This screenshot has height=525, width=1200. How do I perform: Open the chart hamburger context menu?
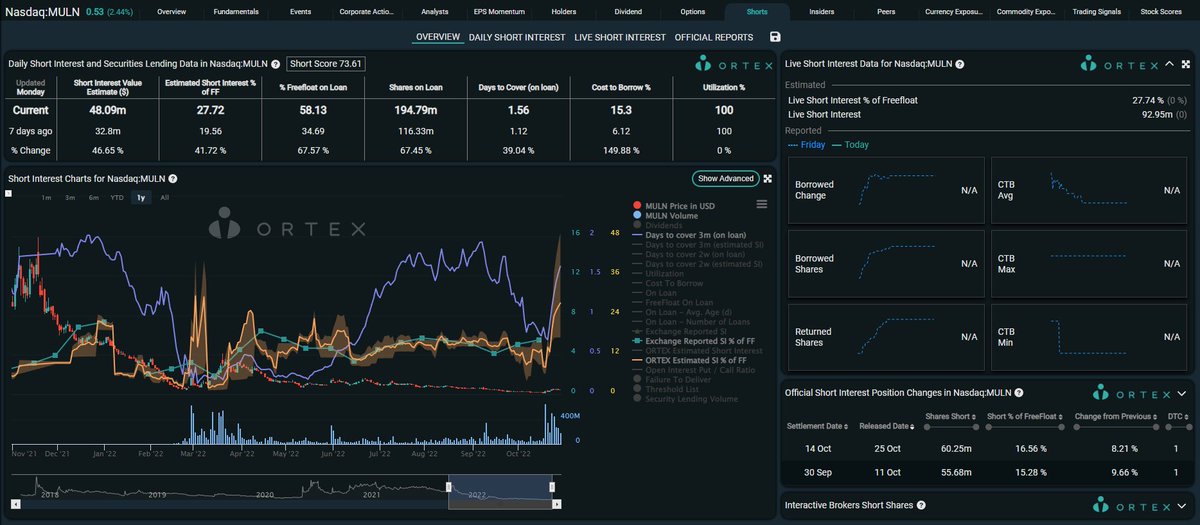[761, 204]
